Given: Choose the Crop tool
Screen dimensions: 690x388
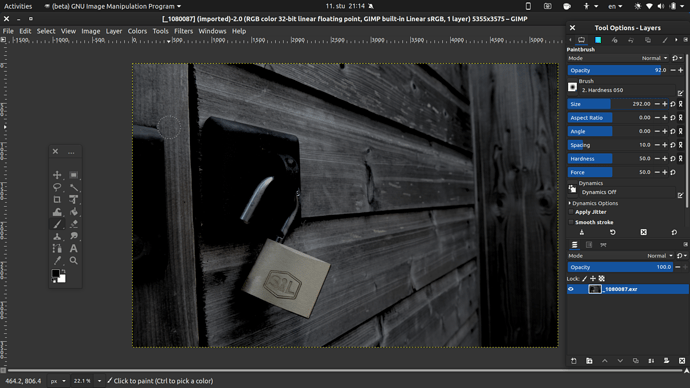Looking at the screenshot, I should pyautogui.click(x=57, y=199).
